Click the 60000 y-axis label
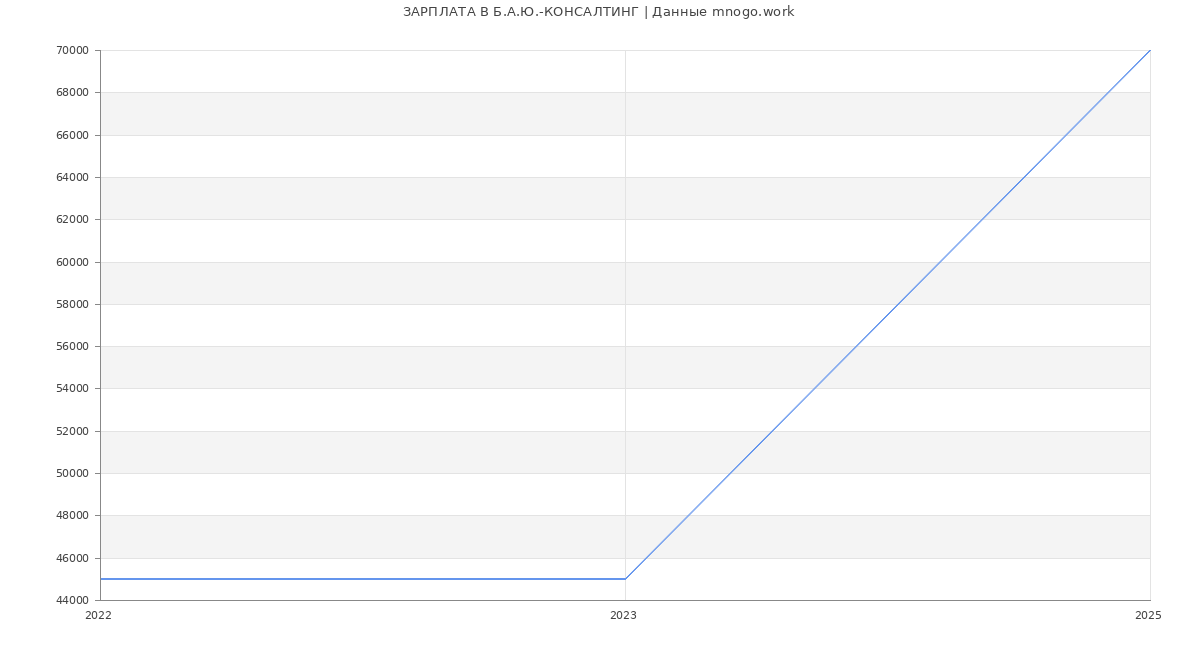The width and height of the screenshot is (1200, 650). (72, 262)
